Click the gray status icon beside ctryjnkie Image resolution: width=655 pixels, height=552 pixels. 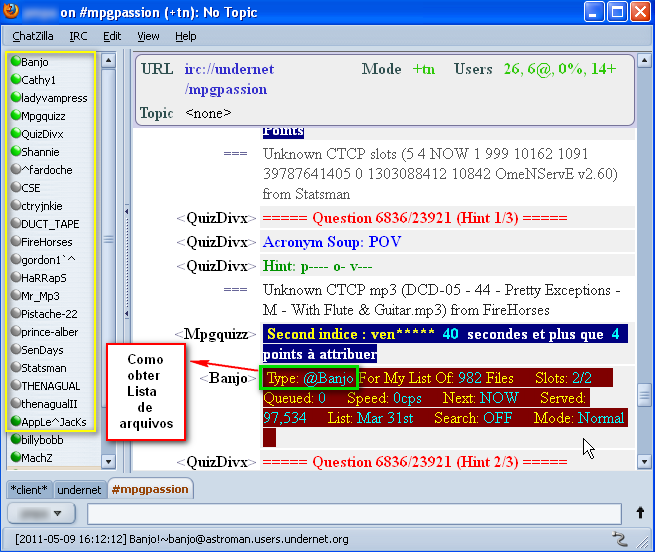pyautogui.click(x=16, y=205)
